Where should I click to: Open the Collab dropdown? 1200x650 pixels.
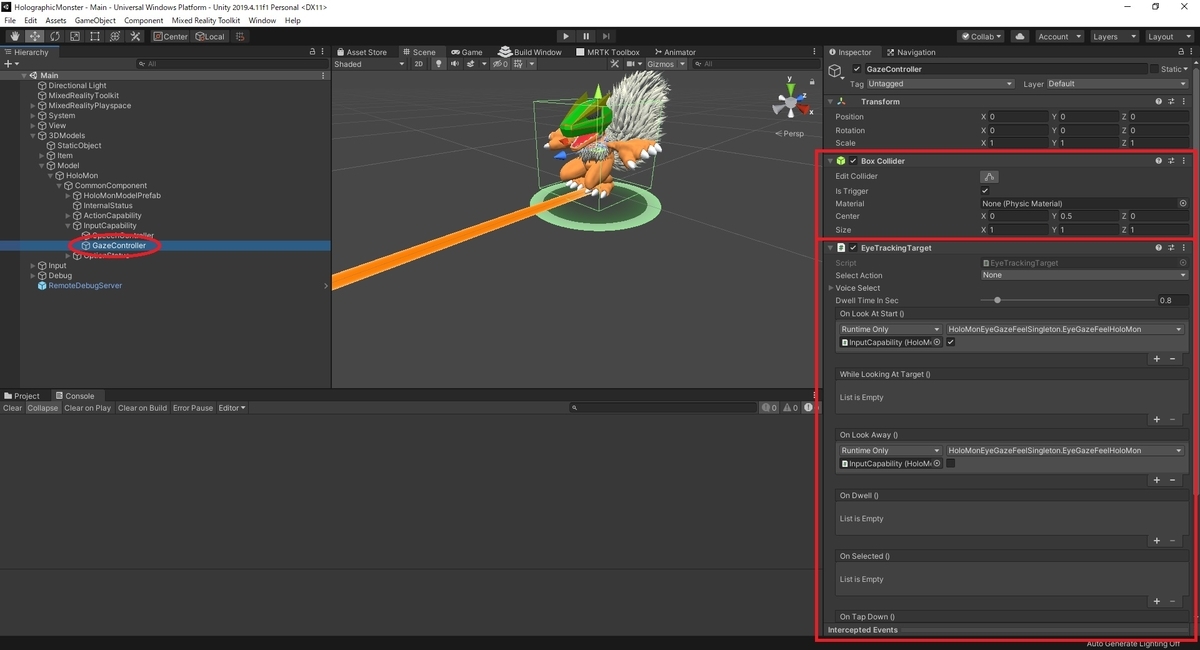tap(980, 36)
